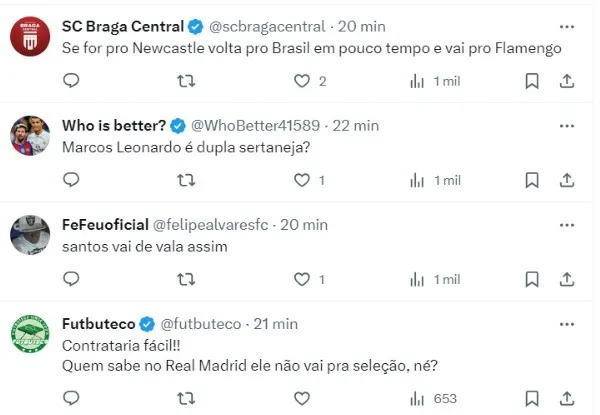Open FeFeuoficial's profile picture
The image size is (600, 415).
click(30, 235)
